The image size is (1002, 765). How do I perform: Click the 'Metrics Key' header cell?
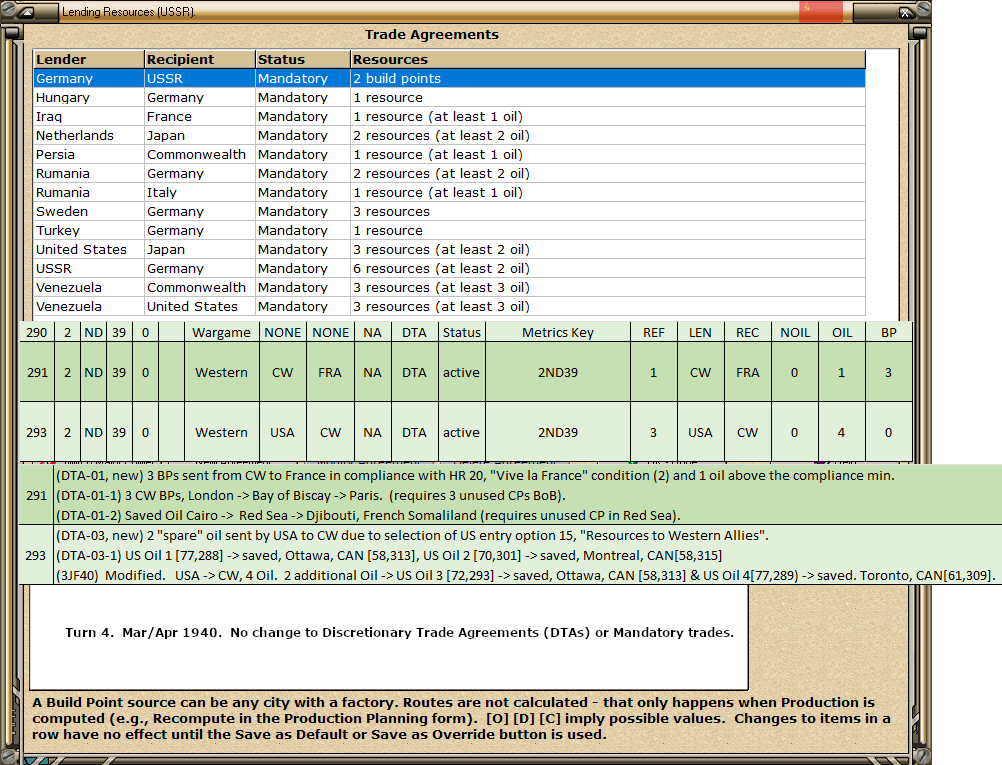pyautogui.click(x=558, y=332)
